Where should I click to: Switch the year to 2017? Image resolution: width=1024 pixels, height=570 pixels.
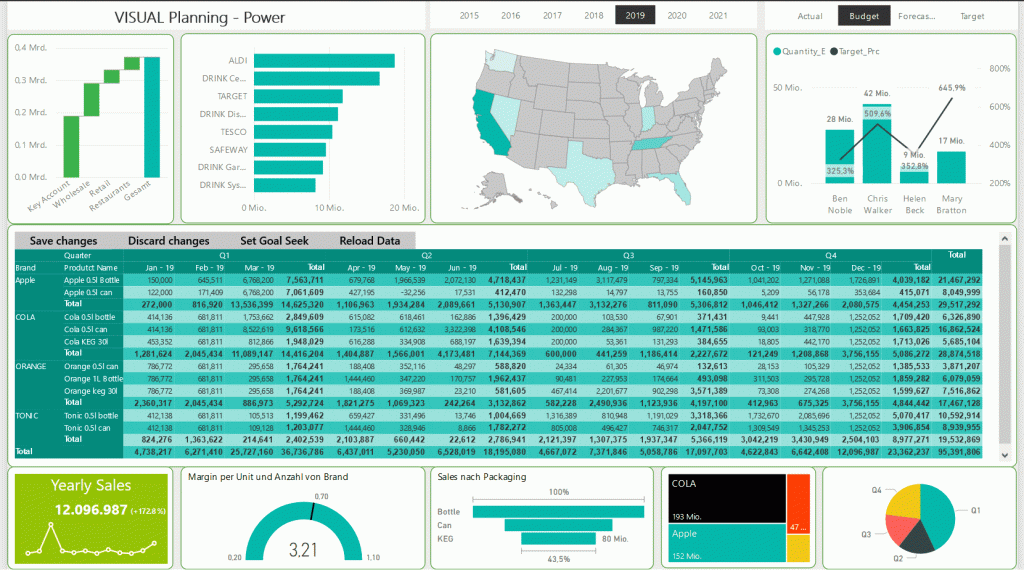coord(552,15)
